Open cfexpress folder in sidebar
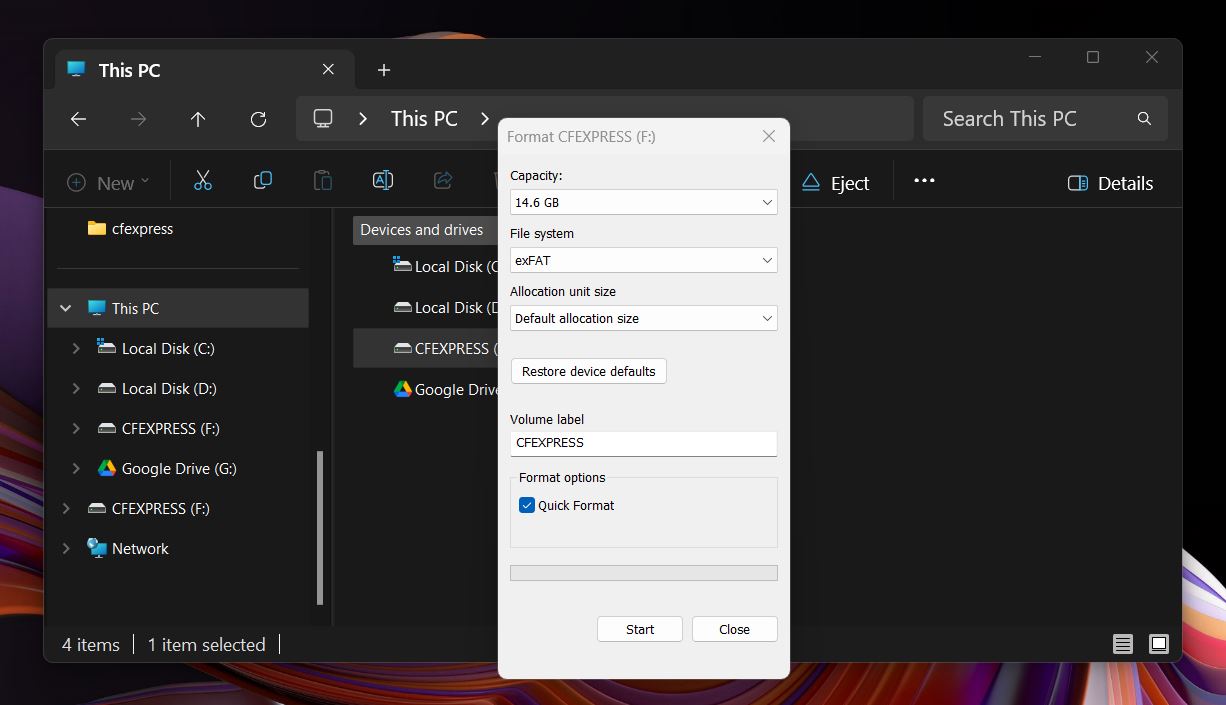This screenshot has width=1226, height=705. 130,228
